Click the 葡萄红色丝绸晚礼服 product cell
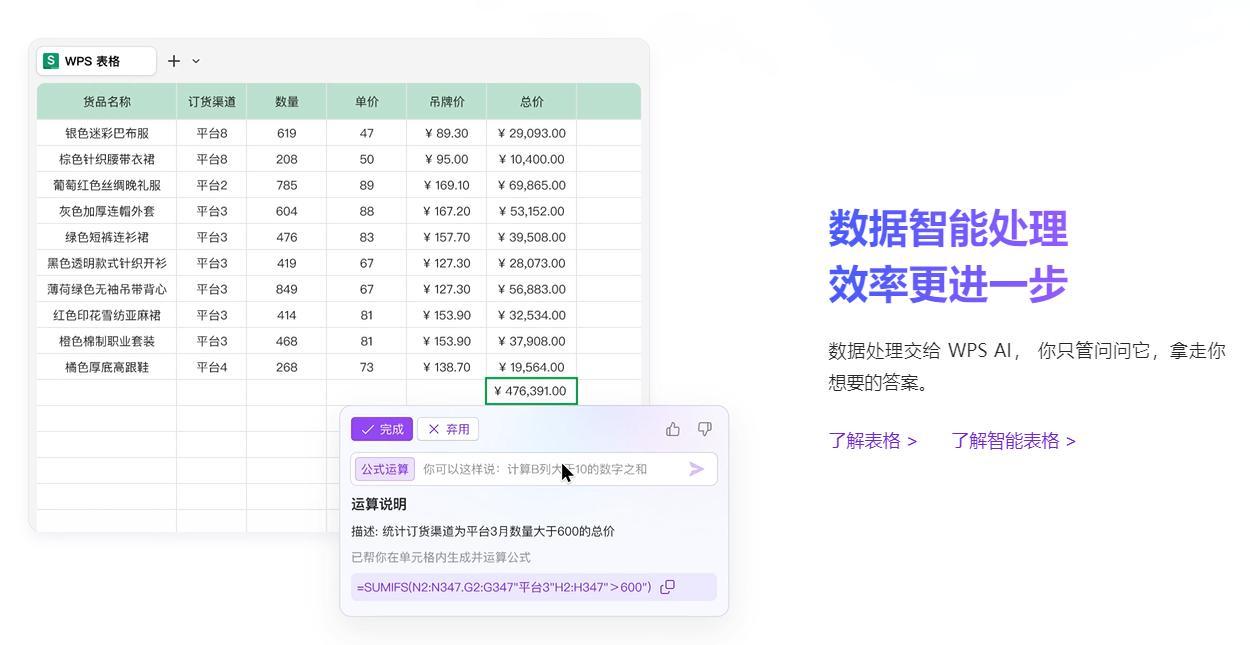The width and height of the screenshot is (1250, 645). (107, 185)
